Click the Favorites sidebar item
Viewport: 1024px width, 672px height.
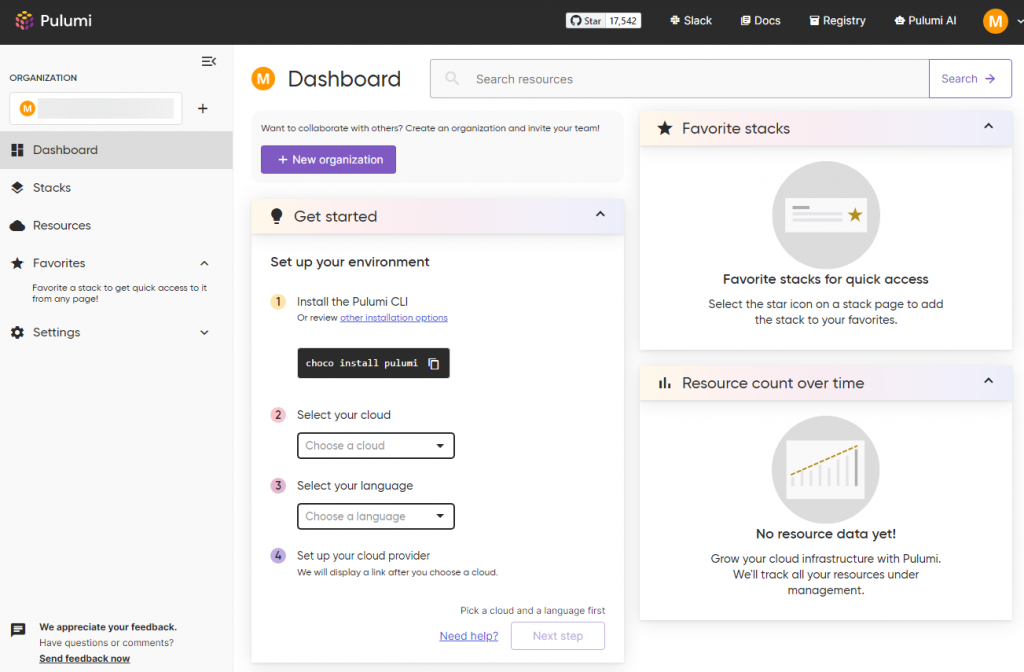(x=59, y=263)
